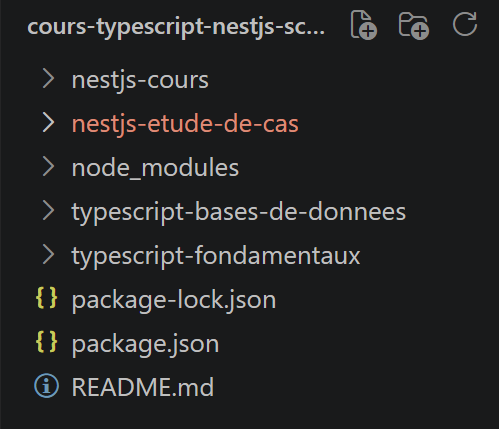The height and width of the screenshot is (429, 499).
Task: Open the README.md file
Action: (x=143, y=387)
